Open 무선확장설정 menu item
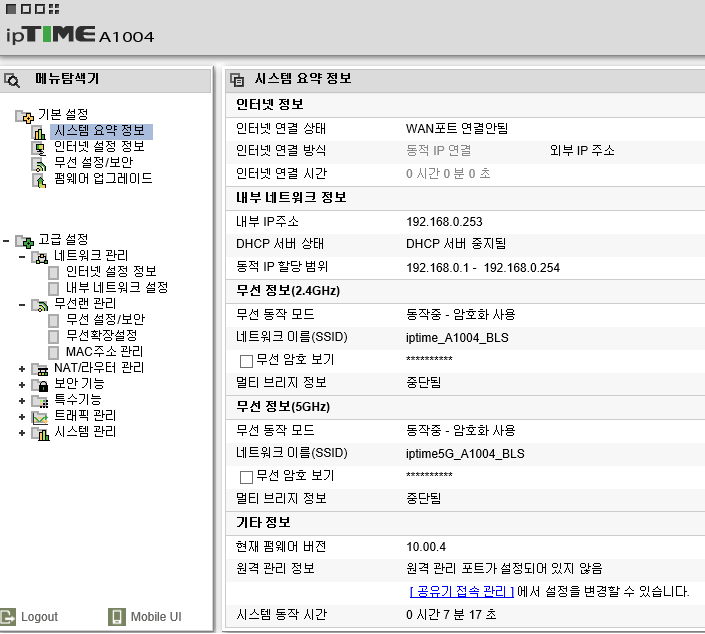 (101, 335)
